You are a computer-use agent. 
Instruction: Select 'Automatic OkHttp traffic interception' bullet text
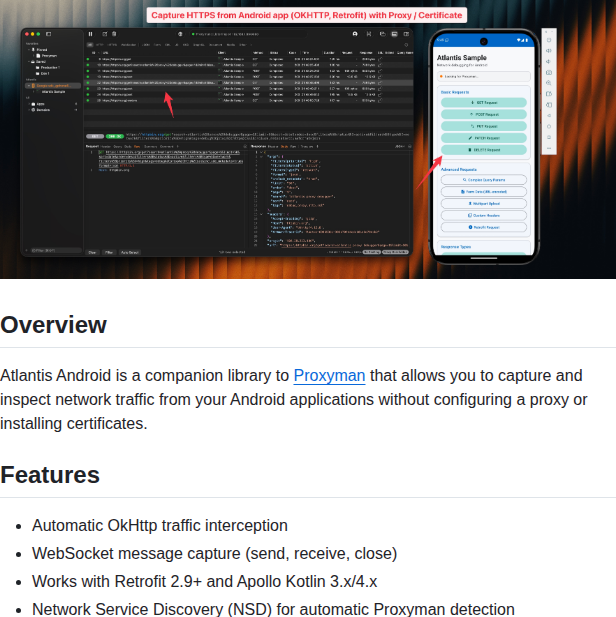(160, 525)
